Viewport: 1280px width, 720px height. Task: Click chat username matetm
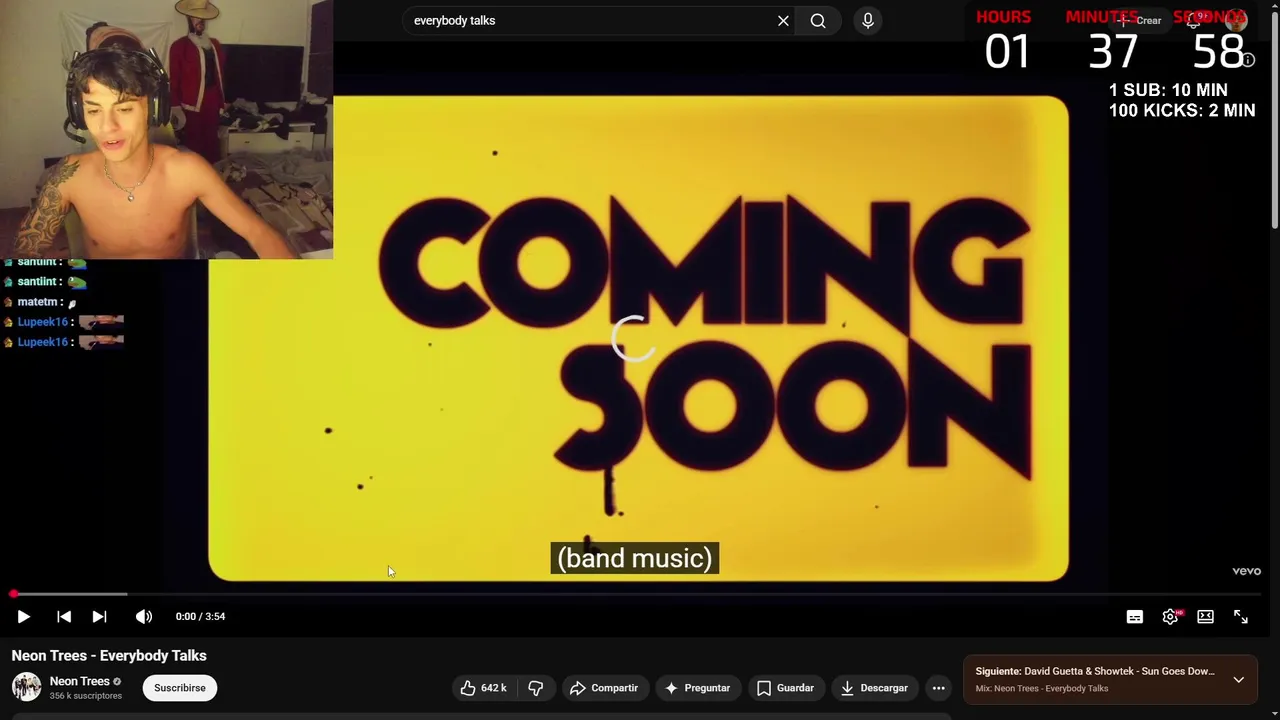click(37, 302)
